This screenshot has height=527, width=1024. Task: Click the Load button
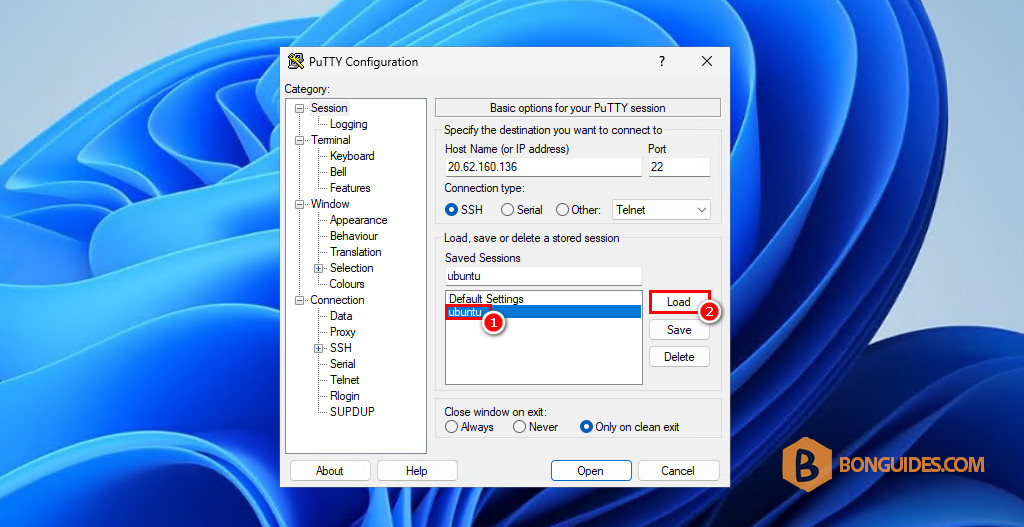pos(679,302)
